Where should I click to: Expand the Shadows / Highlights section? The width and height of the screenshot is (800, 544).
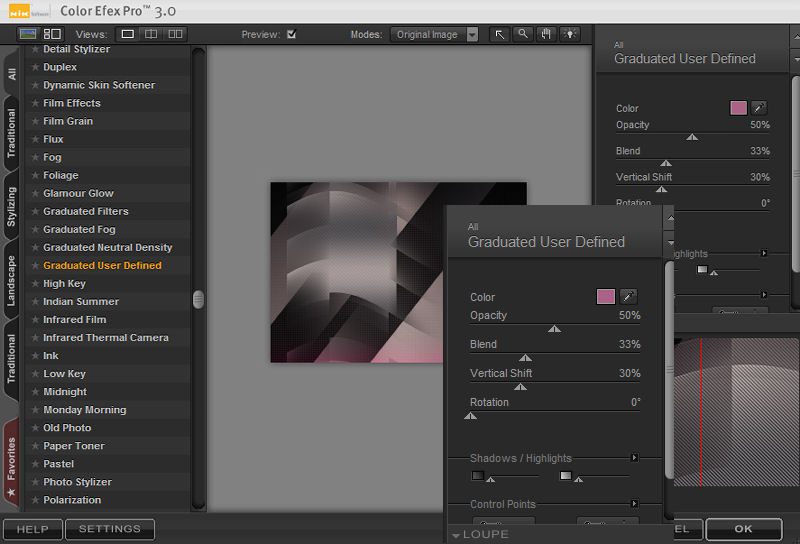[x=634, y=458]
